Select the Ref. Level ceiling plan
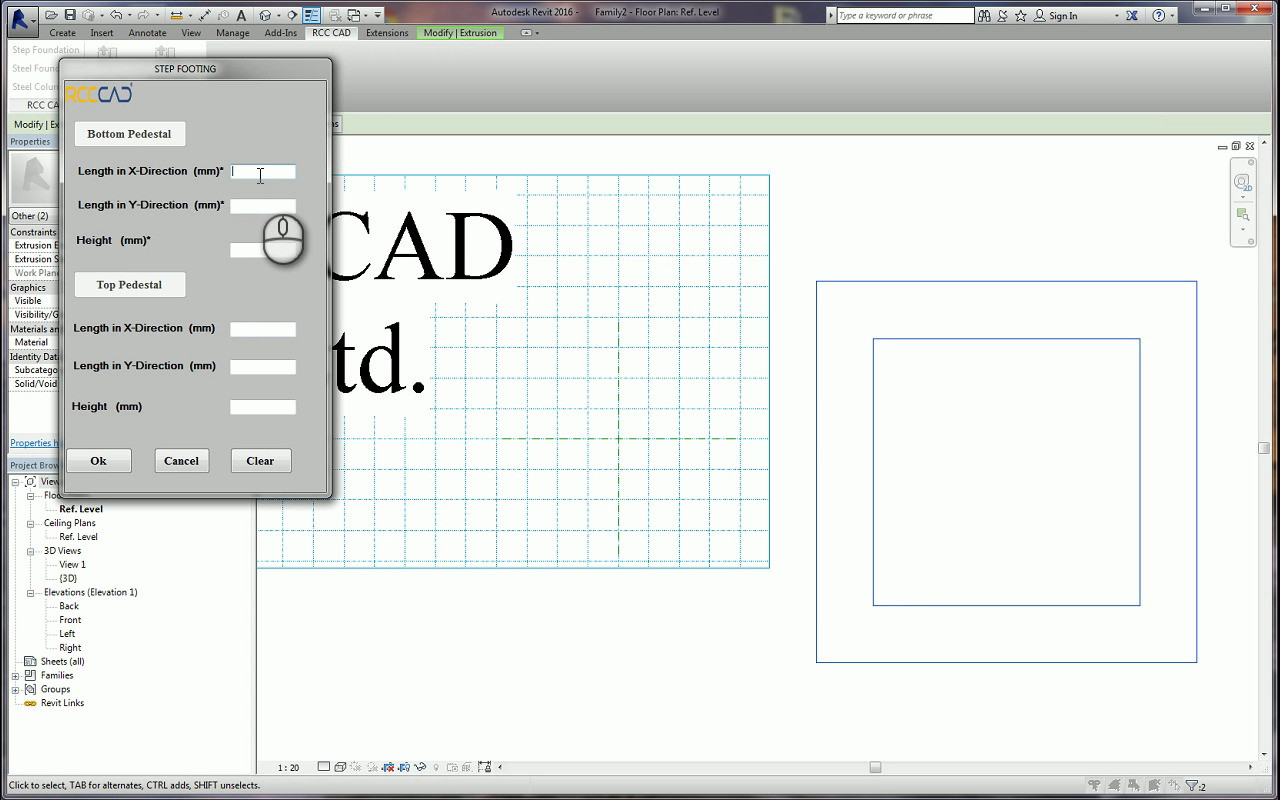 [78, 537]
